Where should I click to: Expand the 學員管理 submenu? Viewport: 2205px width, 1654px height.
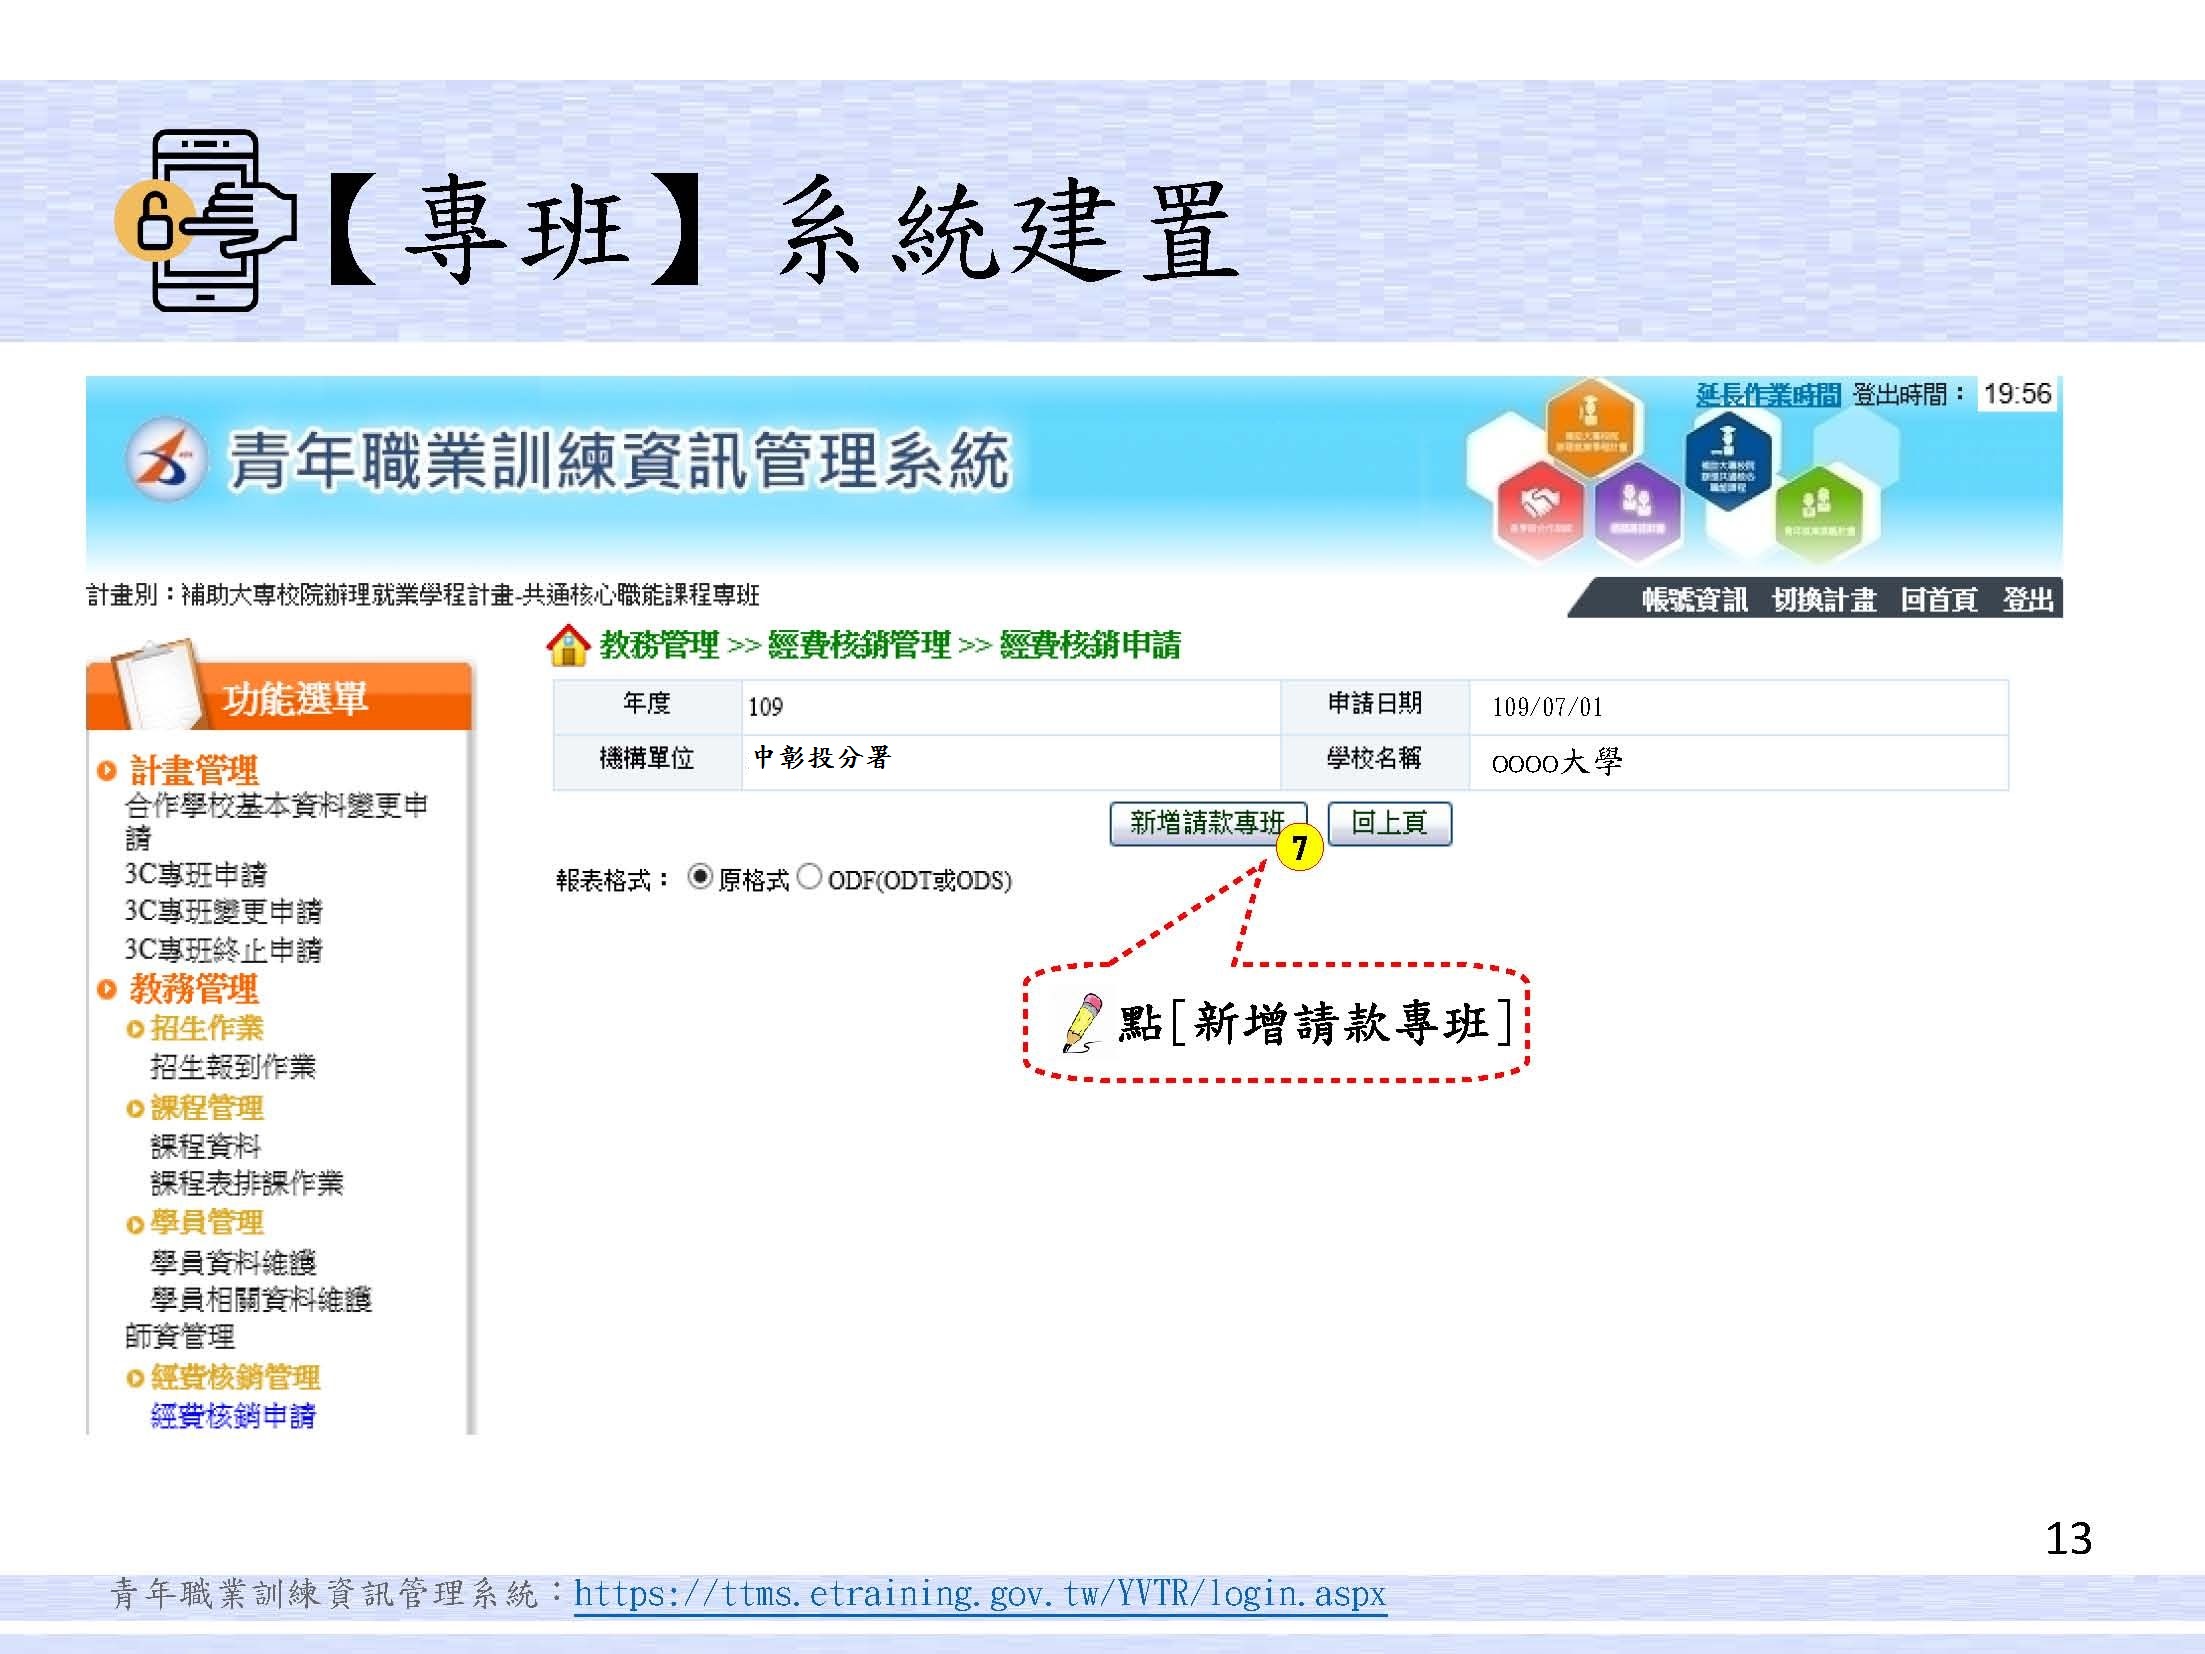(206, 1222)
